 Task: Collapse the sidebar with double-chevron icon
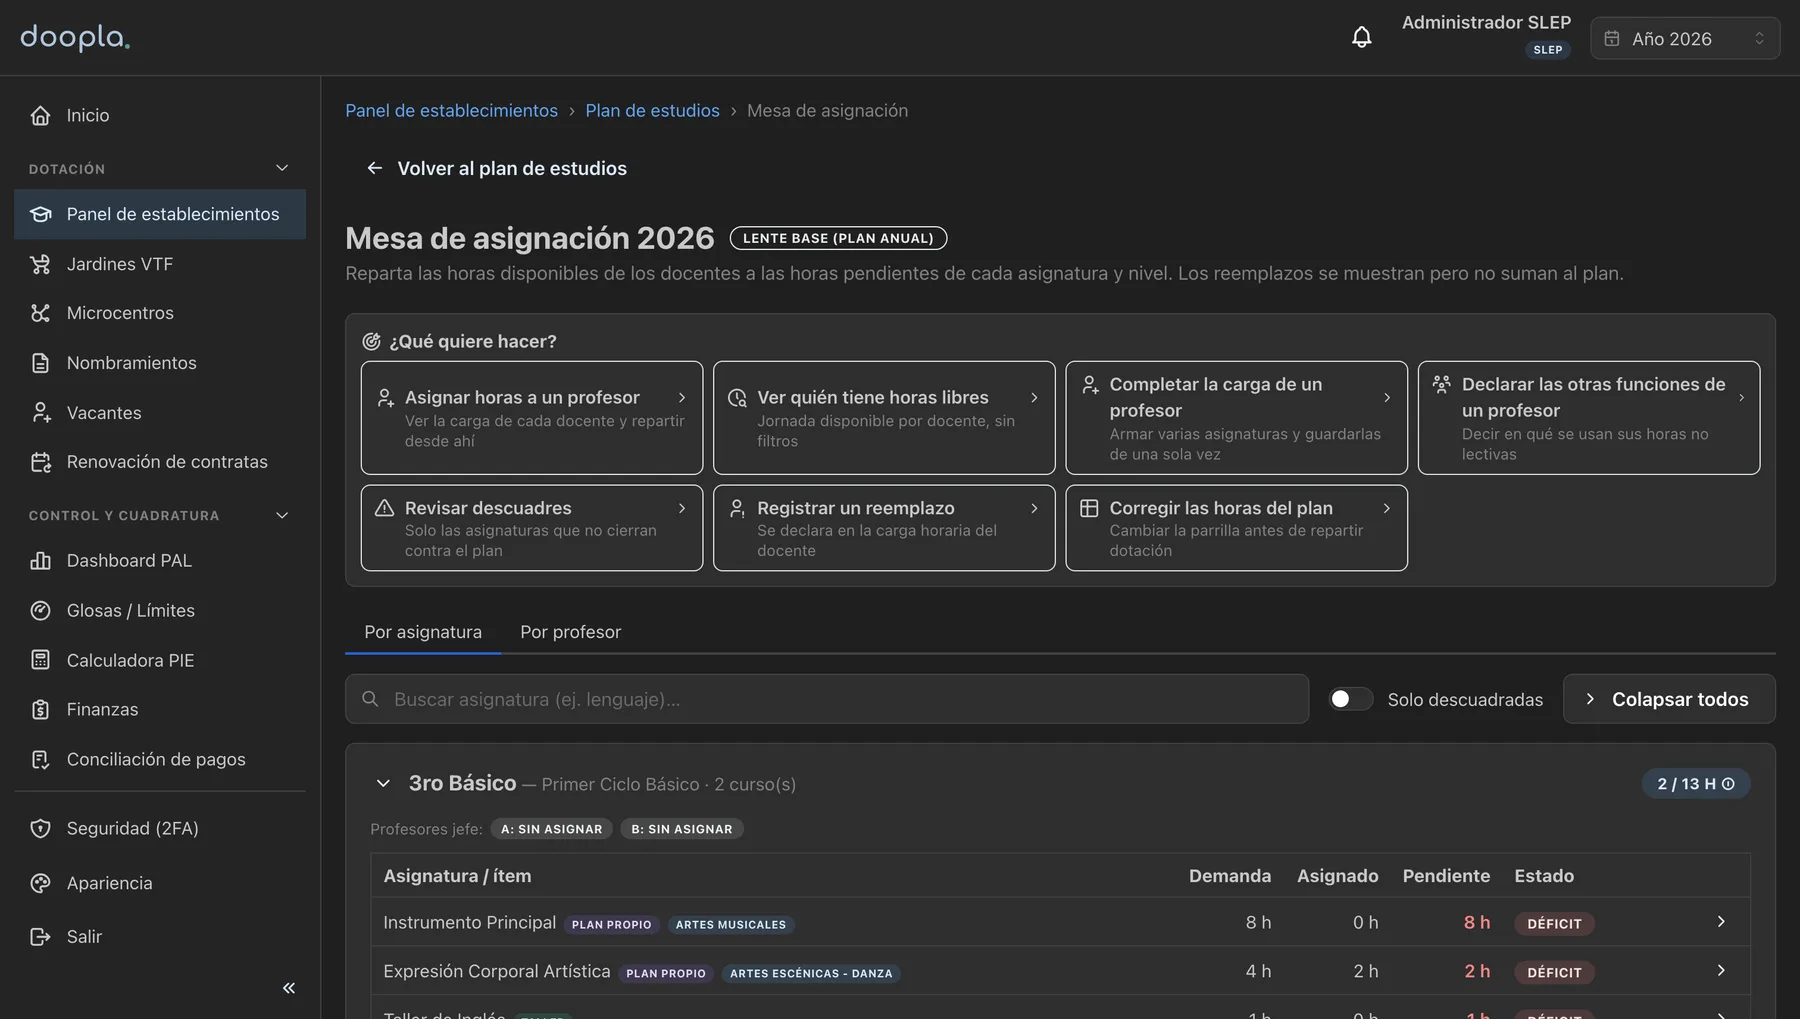pos(288,988)
